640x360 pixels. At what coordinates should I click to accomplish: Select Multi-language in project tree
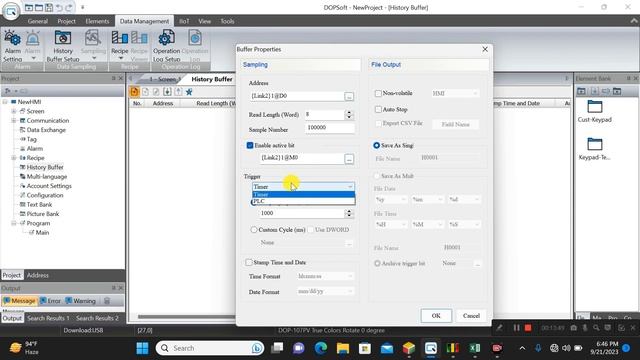tap(47, 177)
